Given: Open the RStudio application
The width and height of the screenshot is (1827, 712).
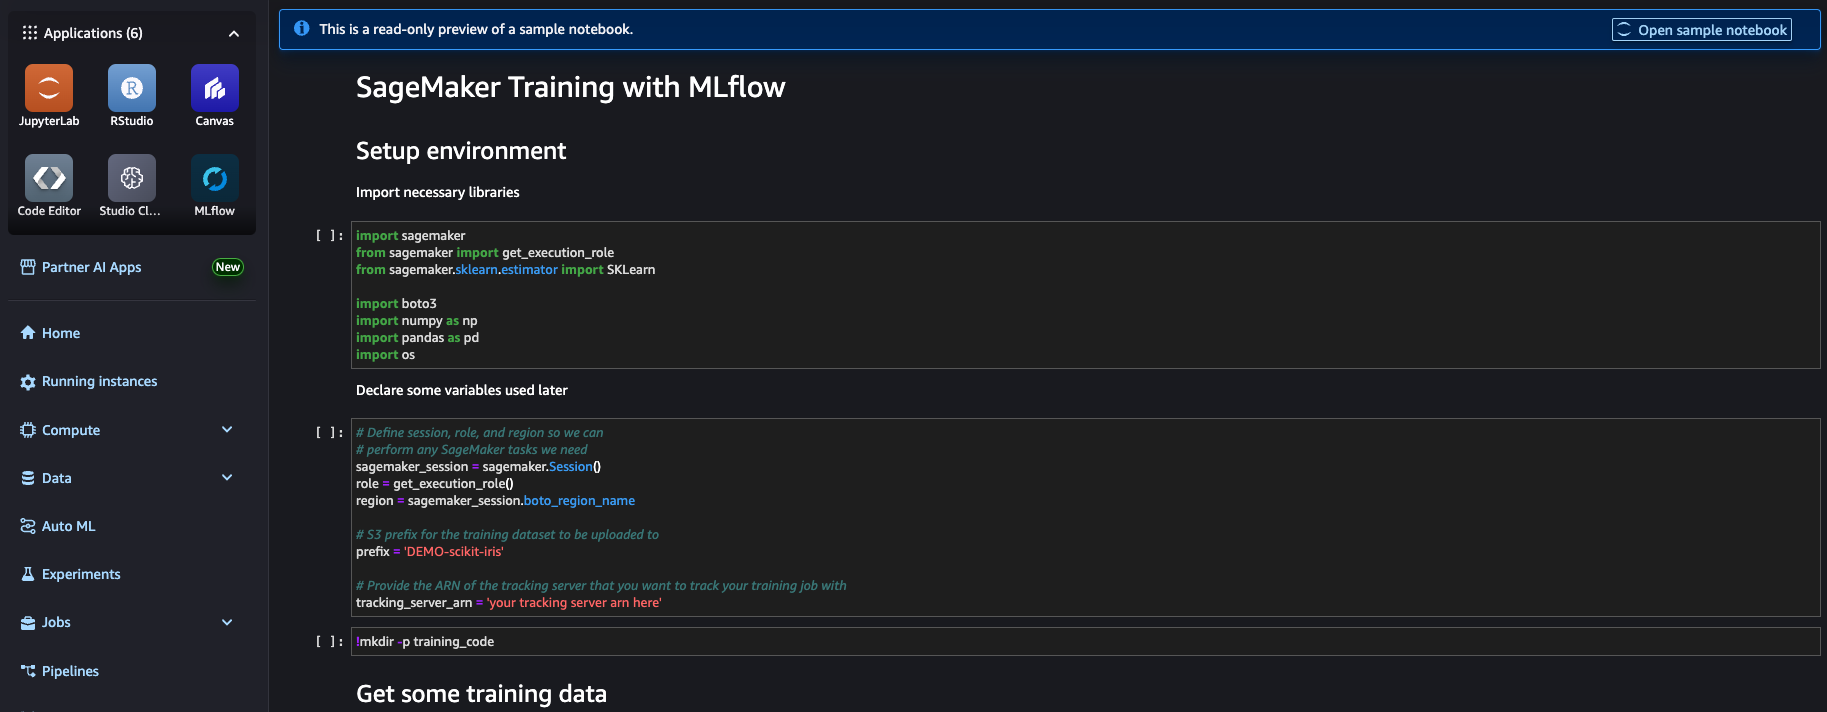Looking at the screenshot, I should click(131, 95).
